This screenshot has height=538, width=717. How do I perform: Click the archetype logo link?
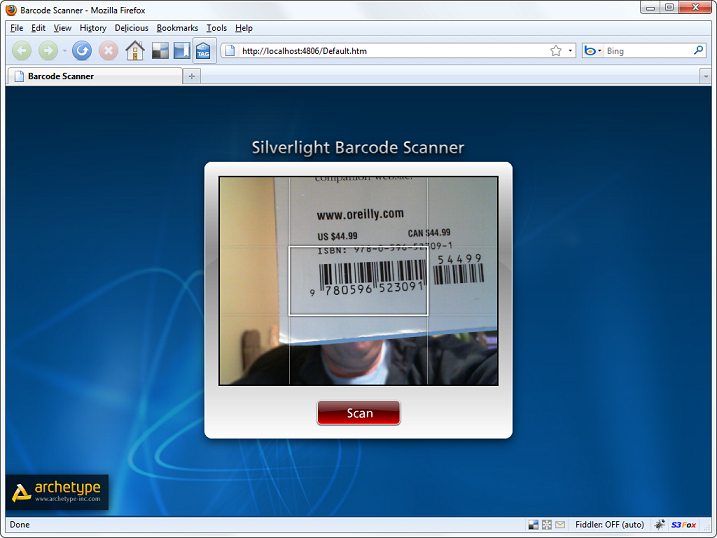coord(57,492)
